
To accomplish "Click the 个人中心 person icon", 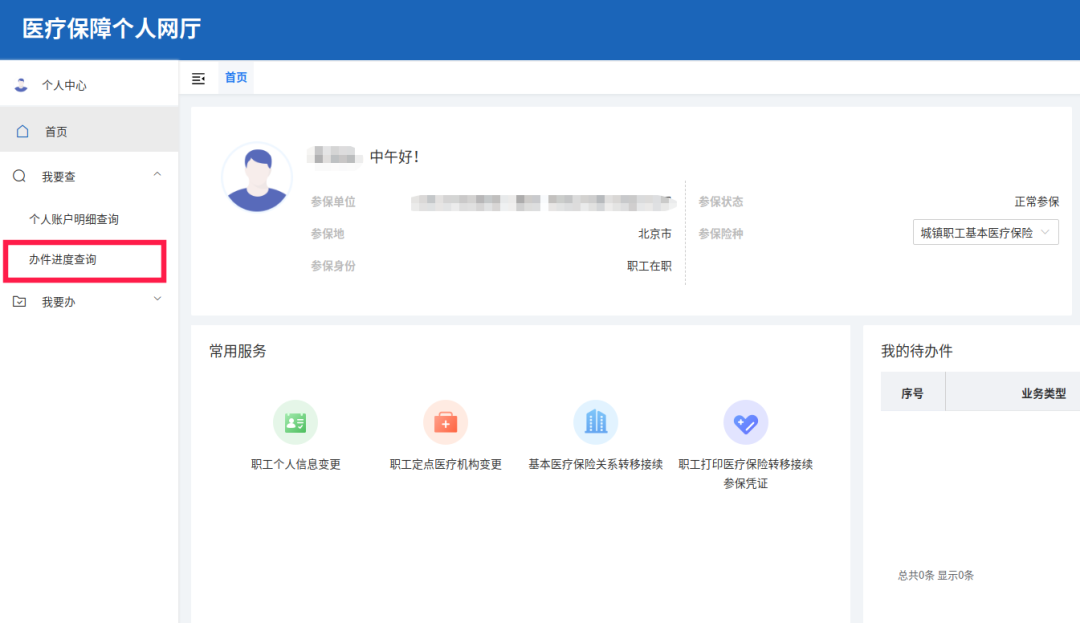I will (21, 85).
